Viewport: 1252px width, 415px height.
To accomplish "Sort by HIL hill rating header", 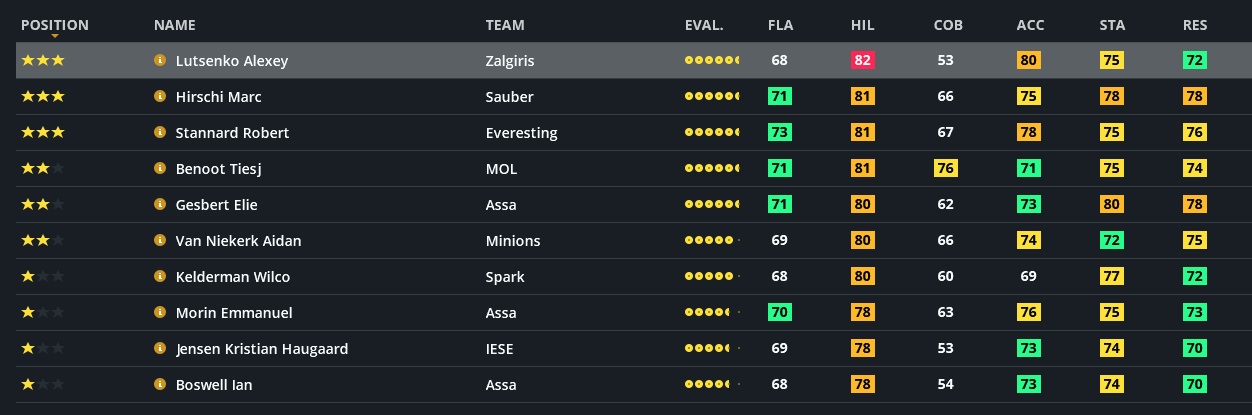I will [862, 25].
